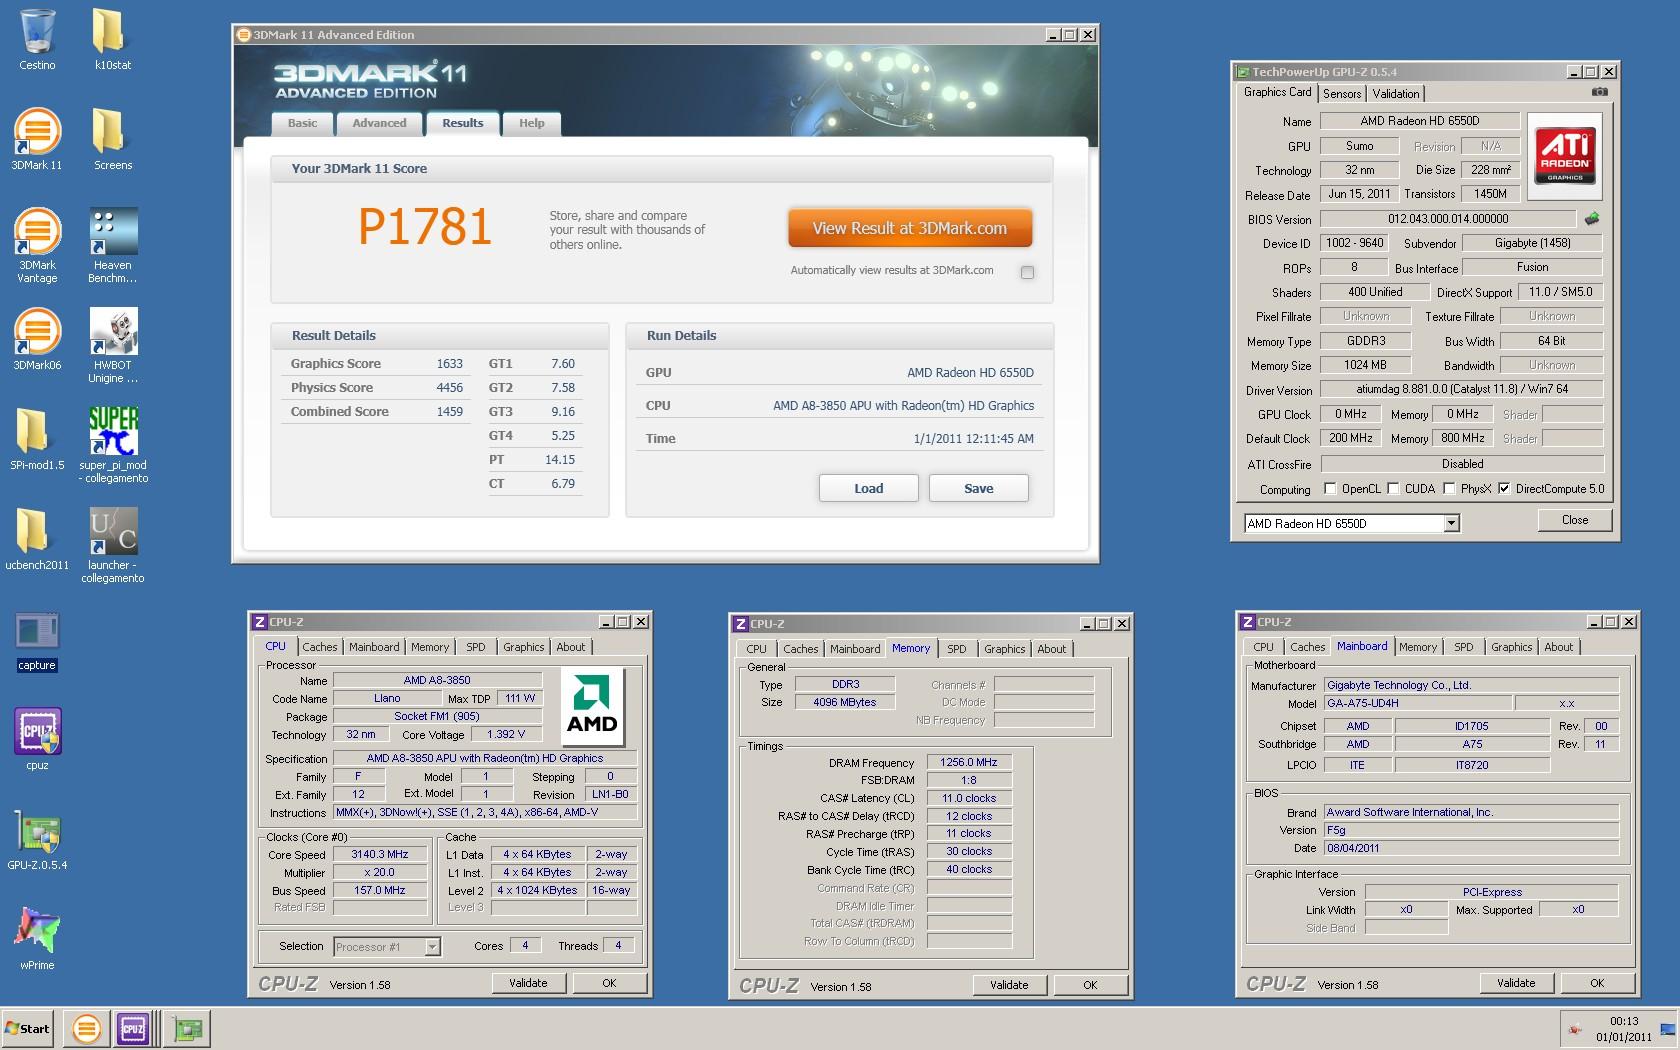Toggle the CUDA checkbox in GPU-Z
This screenshot has width=1680, height=1050.
pos(1393,489)
